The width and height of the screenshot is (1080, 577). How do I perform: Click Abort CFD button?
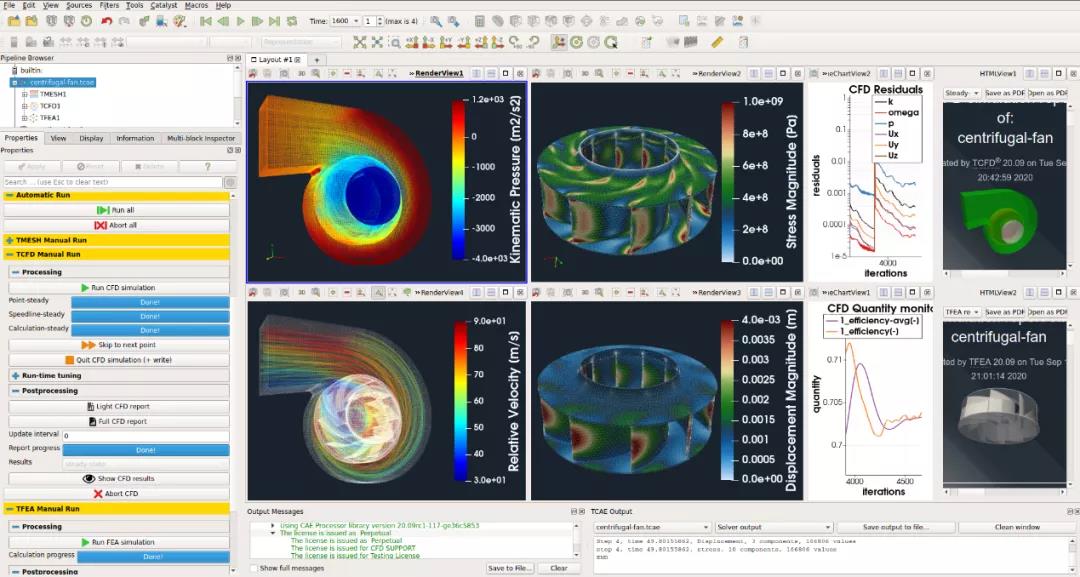point(118,494)
